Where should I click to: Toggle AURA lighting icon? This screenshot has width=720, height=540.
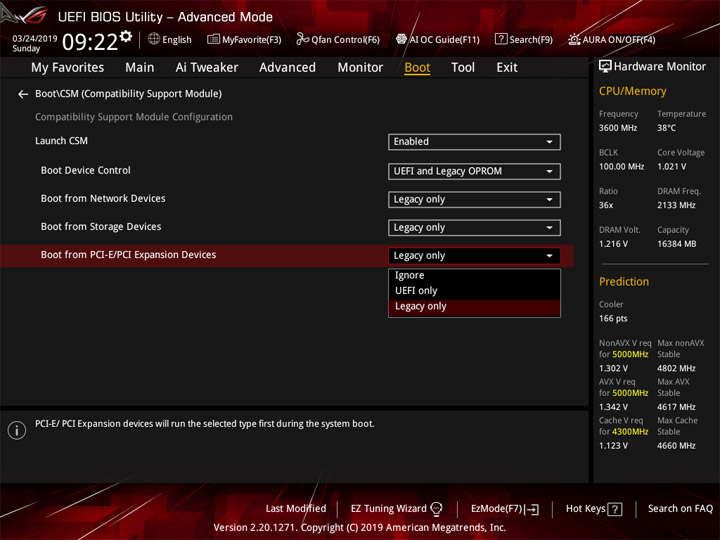574,39
